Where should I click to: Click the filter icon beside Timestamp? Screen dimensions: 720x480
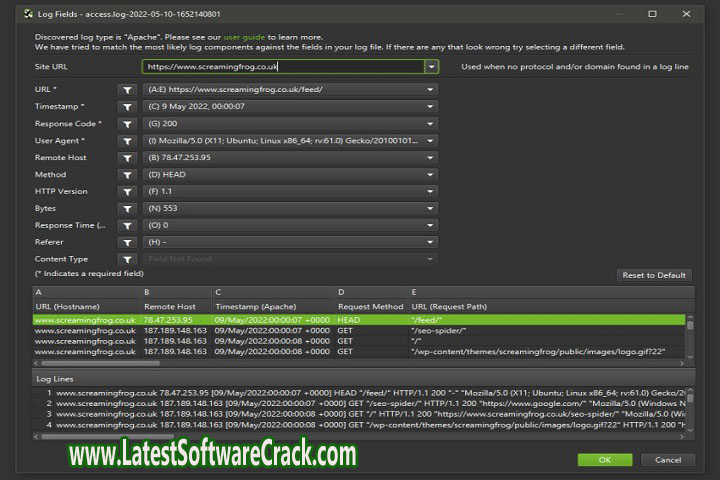coord(128,106)
